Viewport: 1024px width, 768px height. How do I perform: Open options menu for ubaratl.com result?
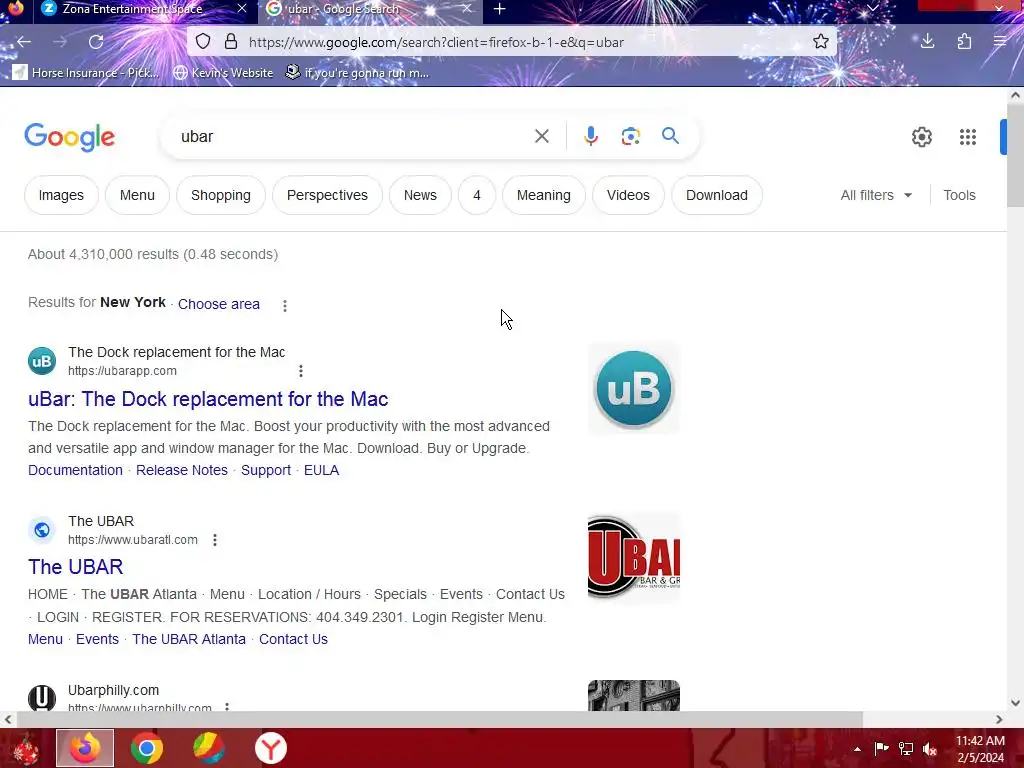[x=215, y=539]
